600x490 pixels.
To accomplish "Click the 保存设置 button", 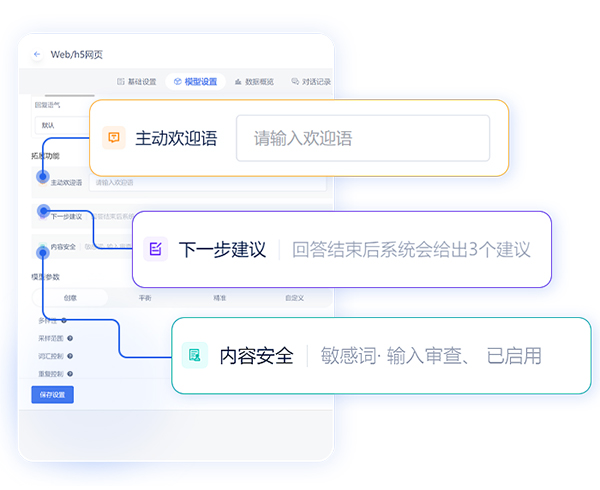I will (52, 395).
